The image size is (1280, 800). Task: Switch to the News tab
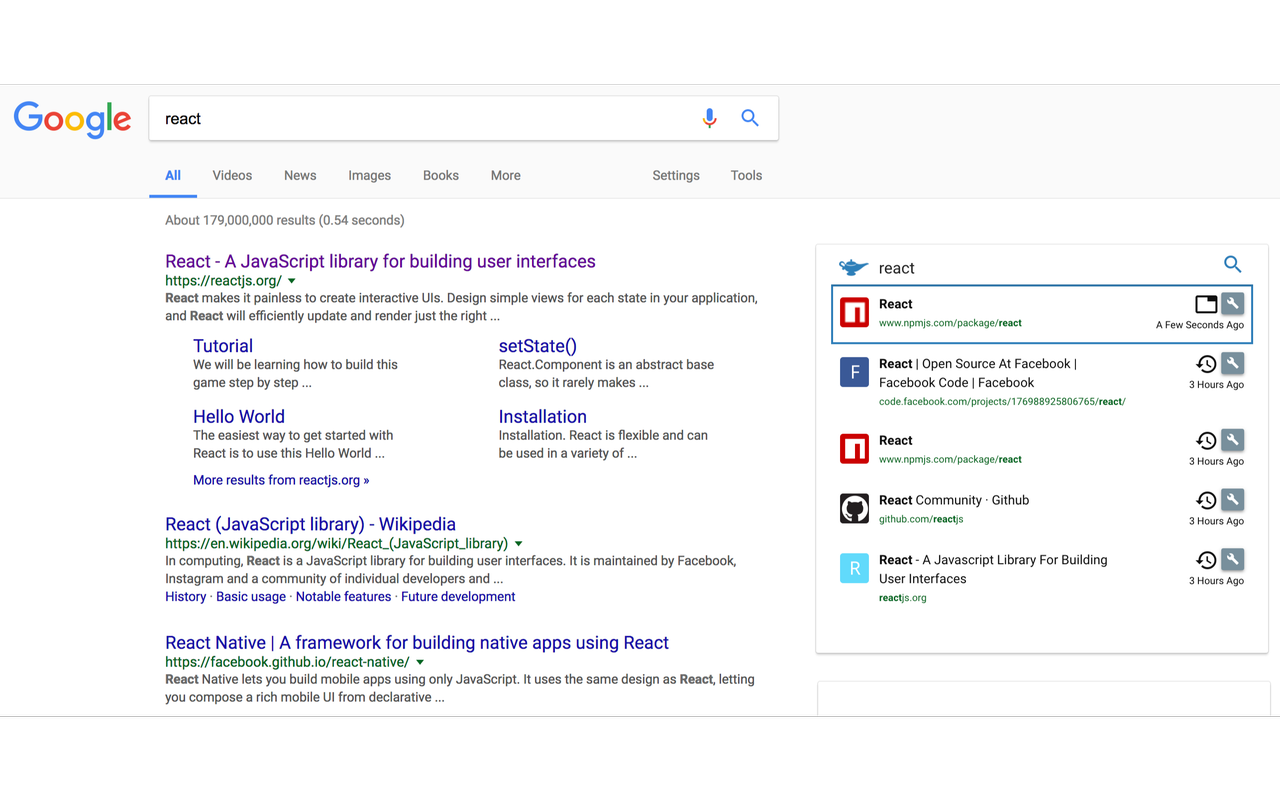(300, 175)
